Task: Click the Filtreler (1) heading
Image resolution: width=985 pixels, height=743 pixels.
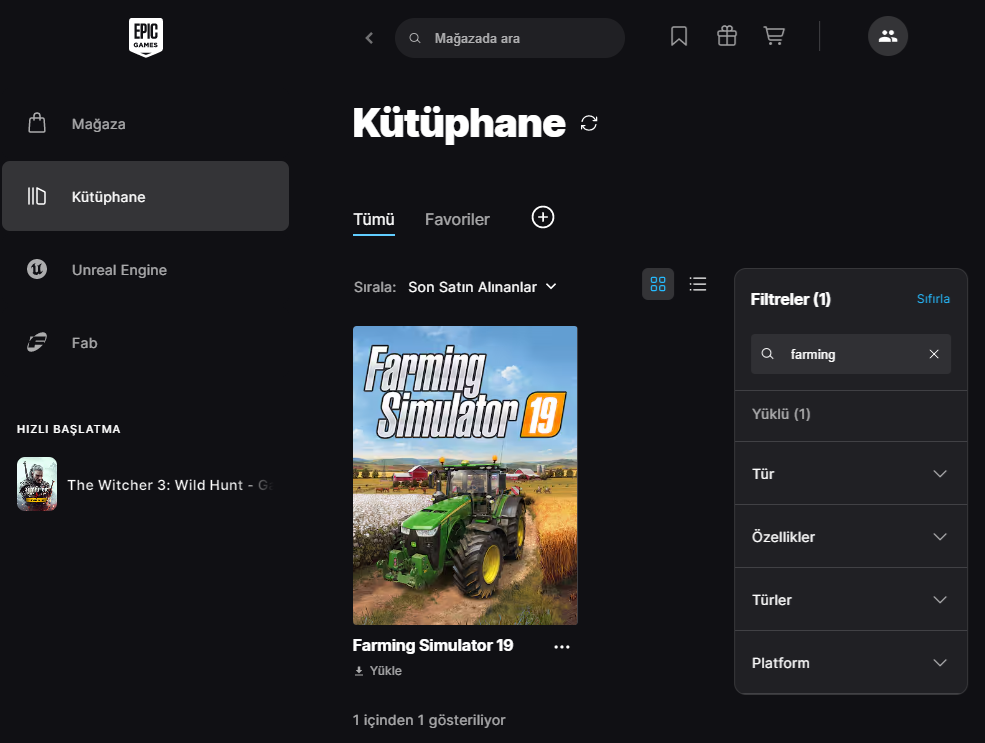Action: [x=790, y=299]
